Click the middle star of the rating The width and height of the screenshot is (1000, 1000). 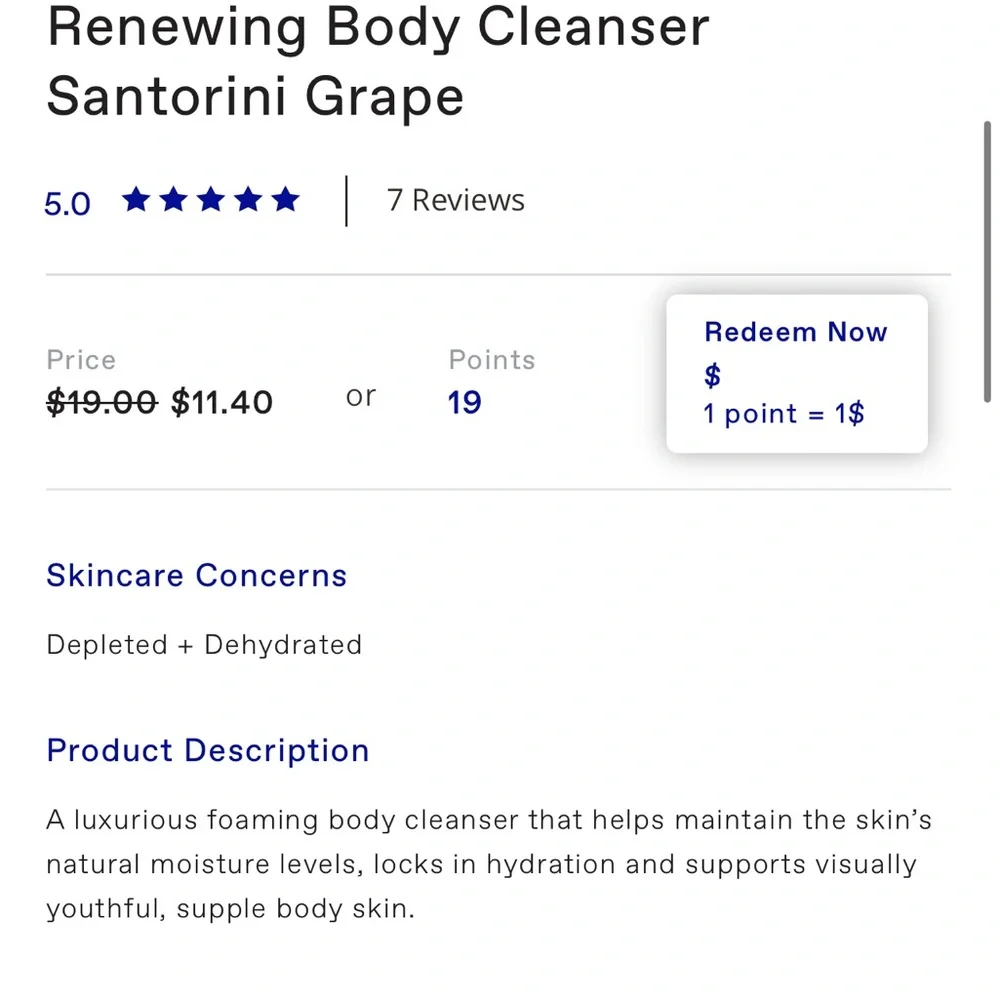(x=211, y=200)
